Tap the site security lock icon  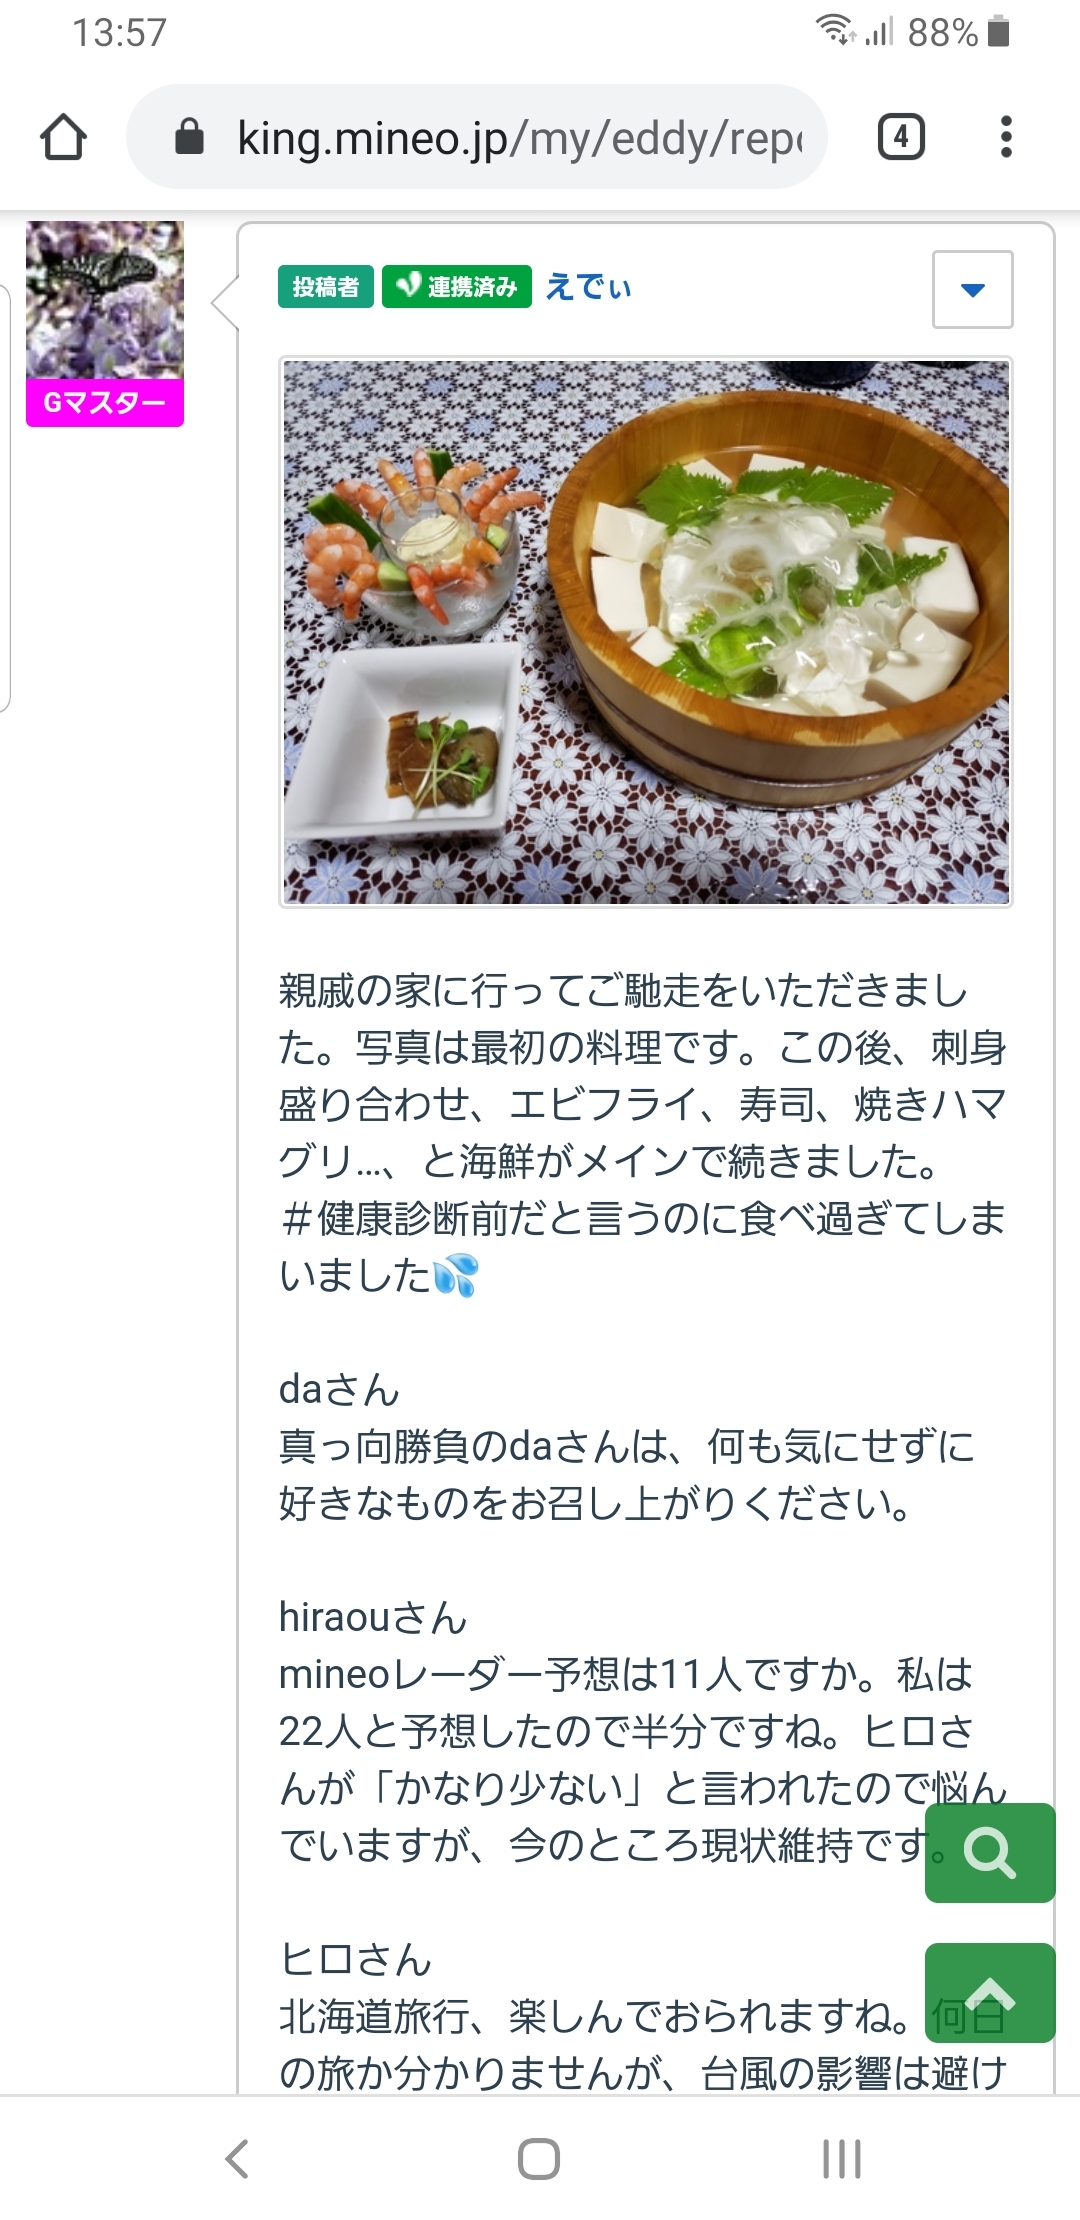(x=189, y=137)
